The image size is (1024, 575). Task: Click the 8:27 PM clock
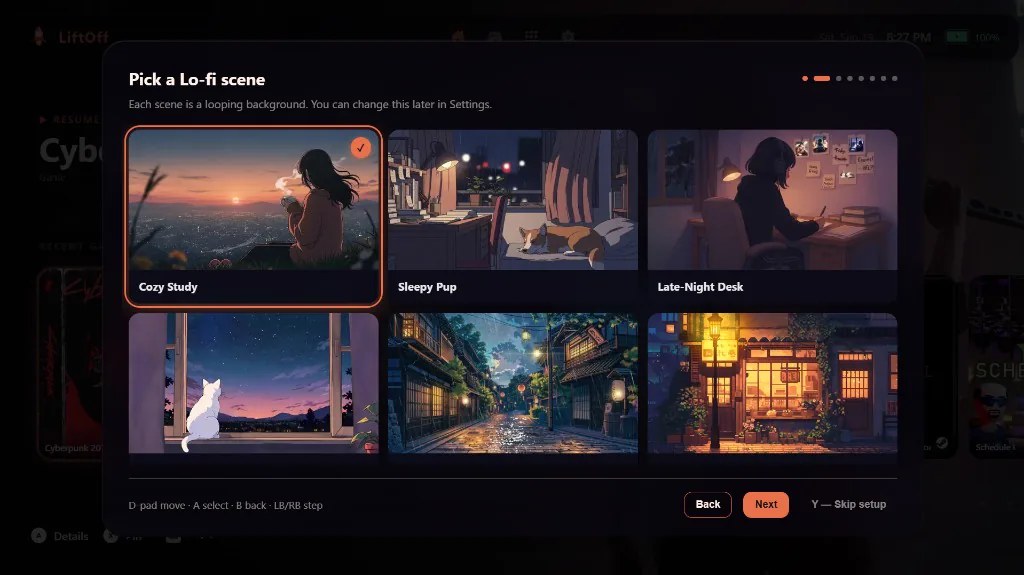tap(908, 37)
